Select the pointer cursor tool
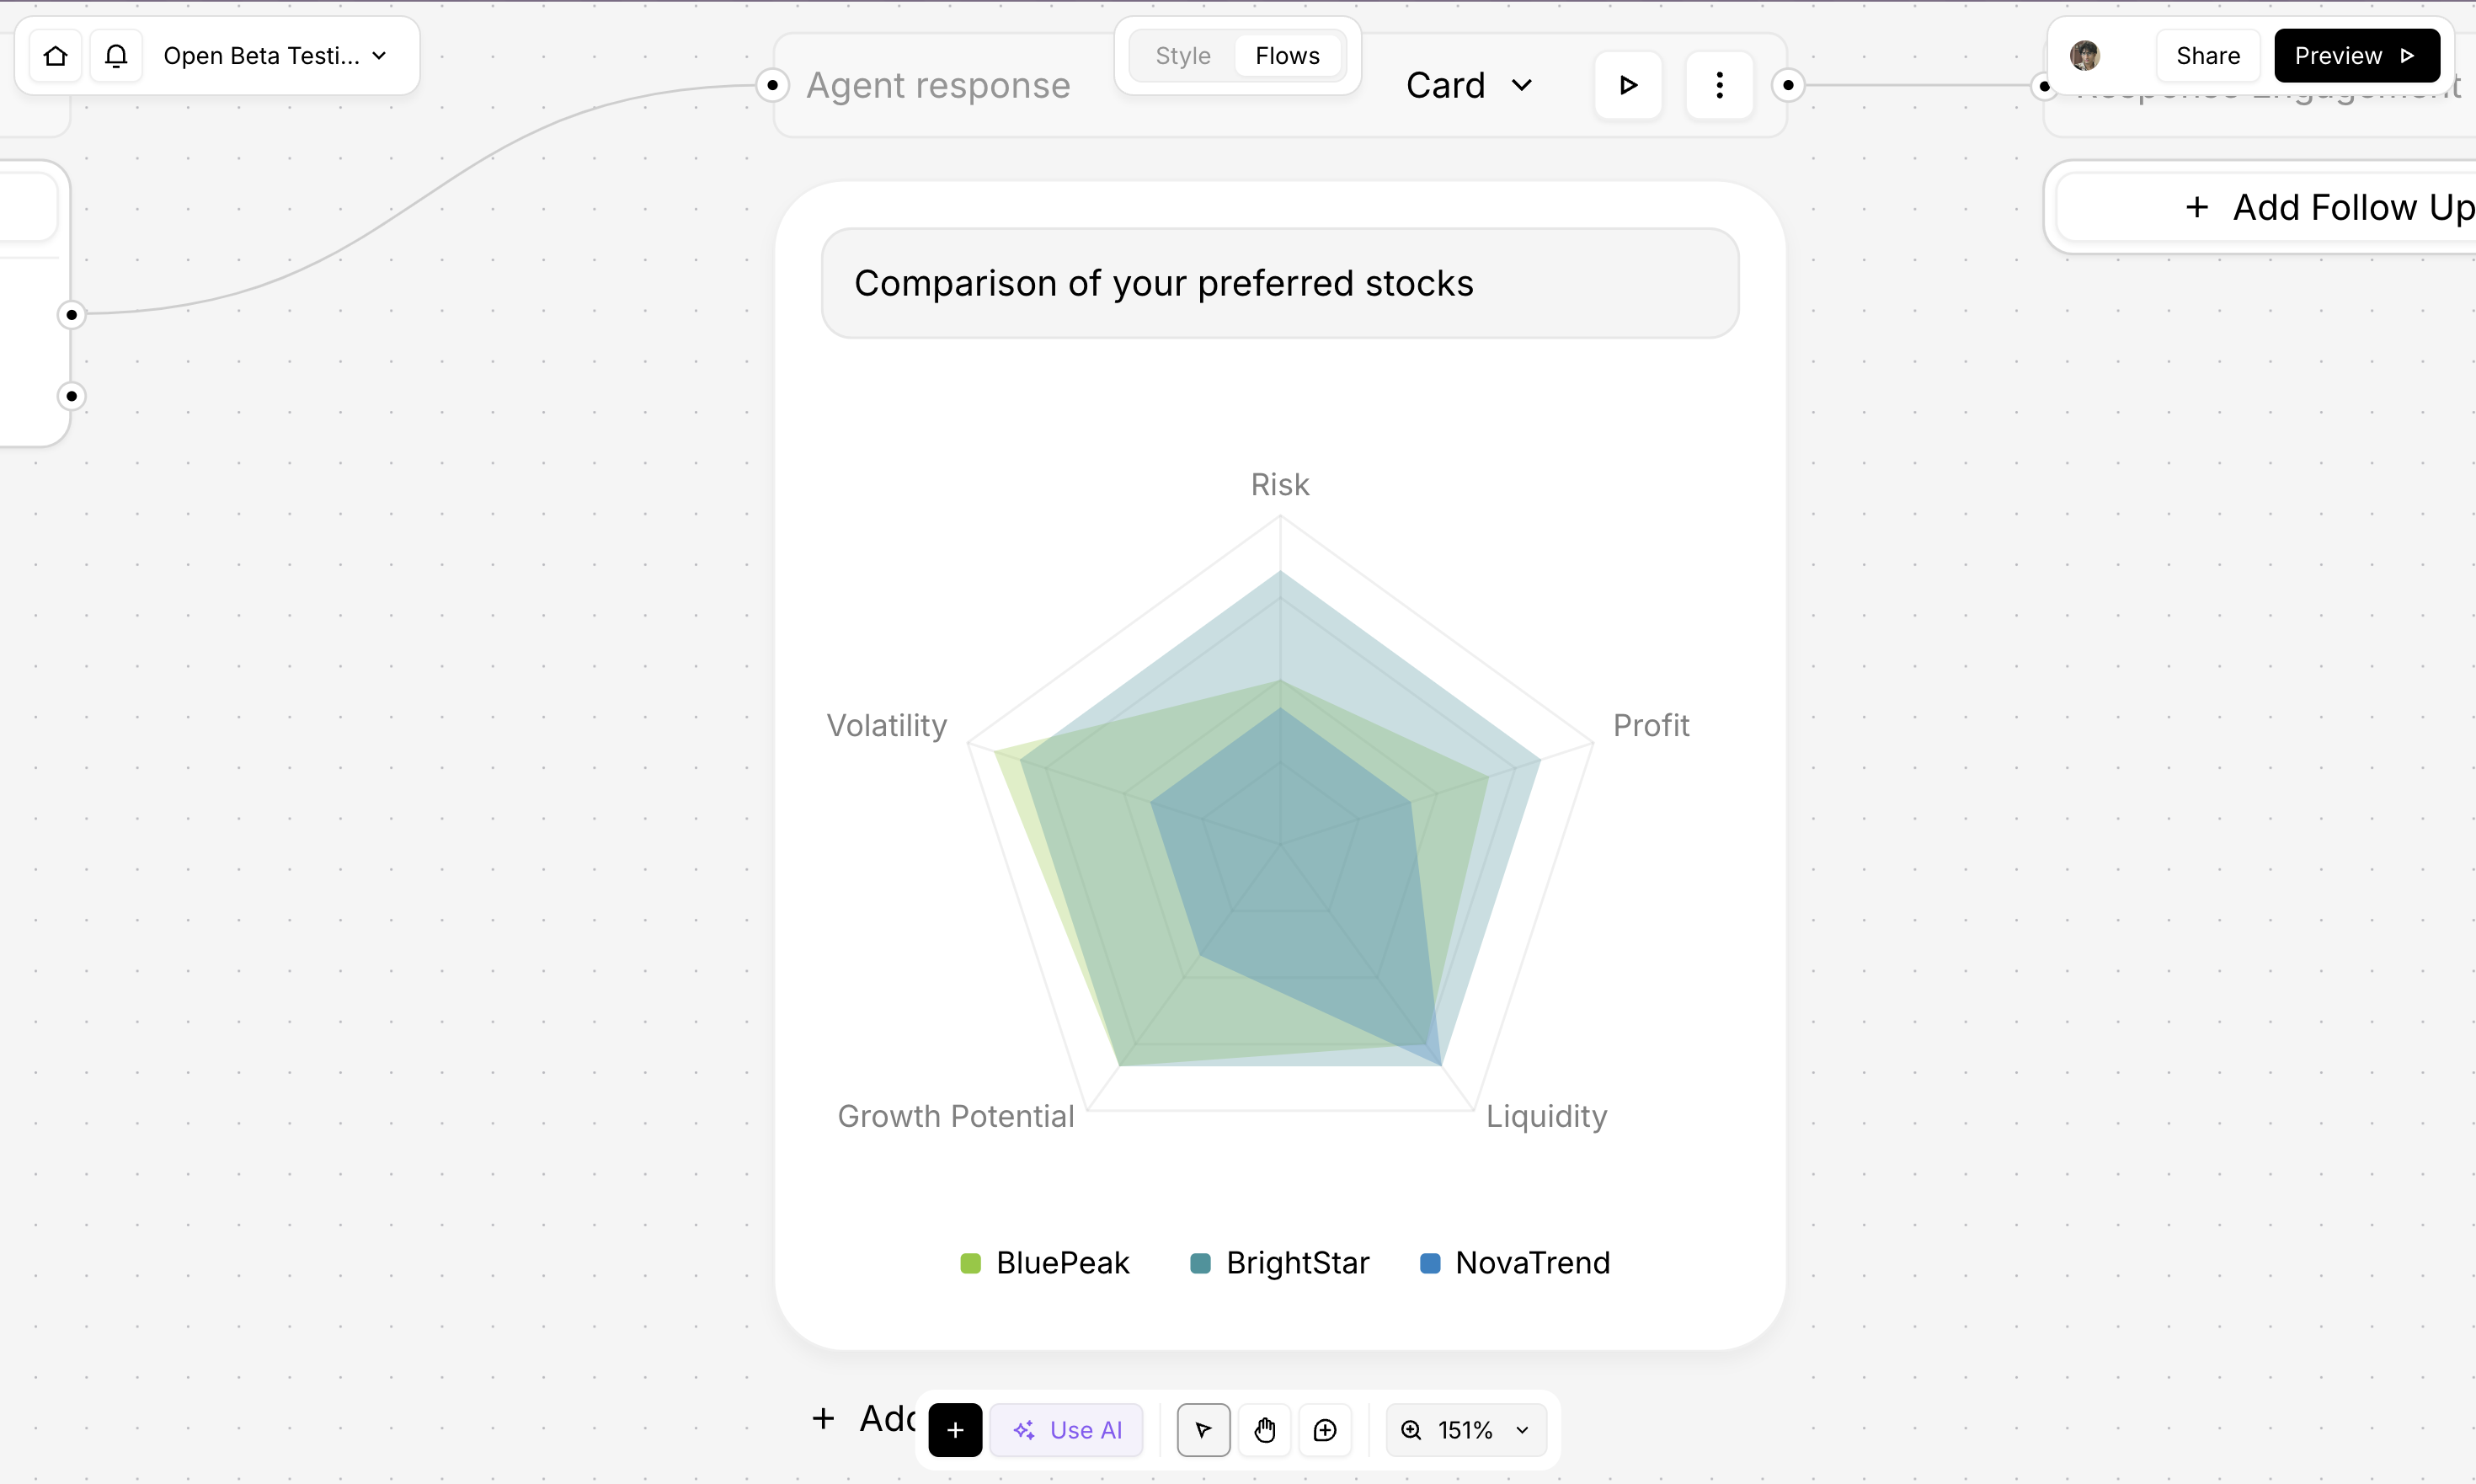2476x1484 pixels. click(1203, 1430)
